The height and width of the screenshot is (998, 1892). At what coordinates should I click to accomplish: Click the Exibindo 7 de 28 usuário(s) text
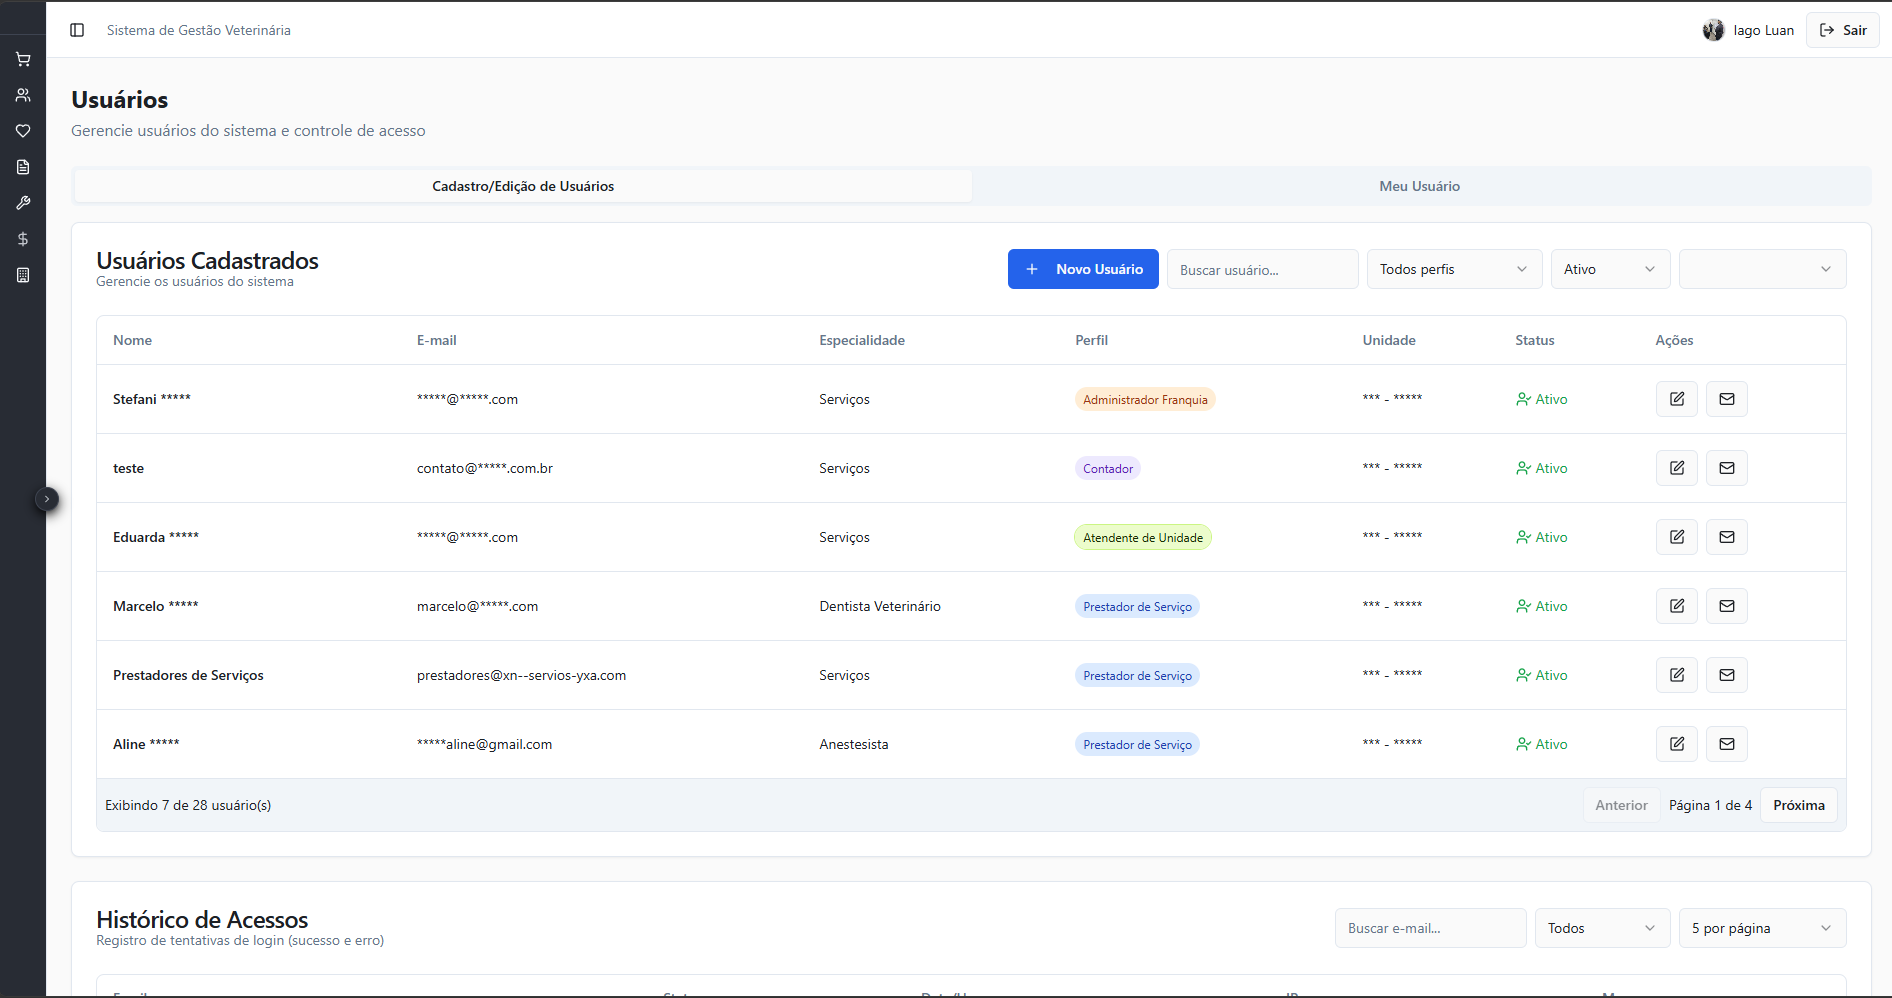click(188, 805)
